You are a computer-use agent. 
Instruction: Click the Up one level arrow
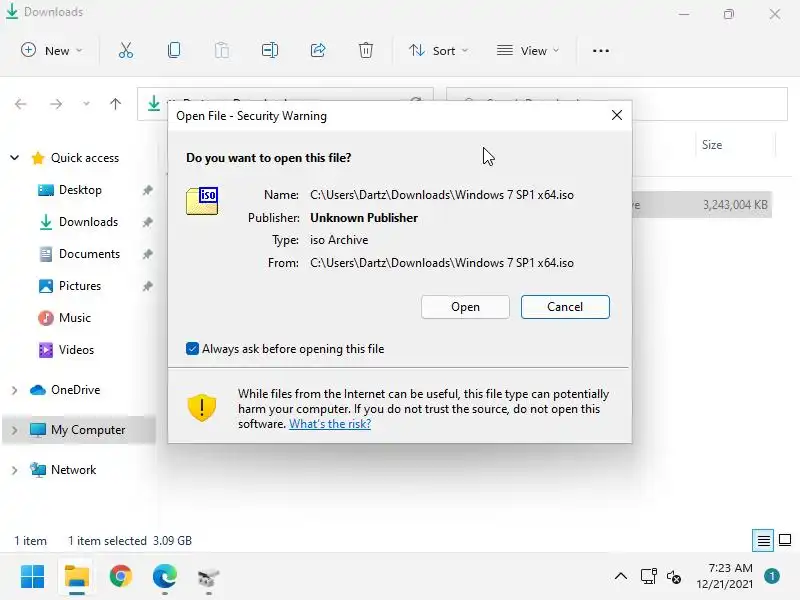(x=115, y=104)
